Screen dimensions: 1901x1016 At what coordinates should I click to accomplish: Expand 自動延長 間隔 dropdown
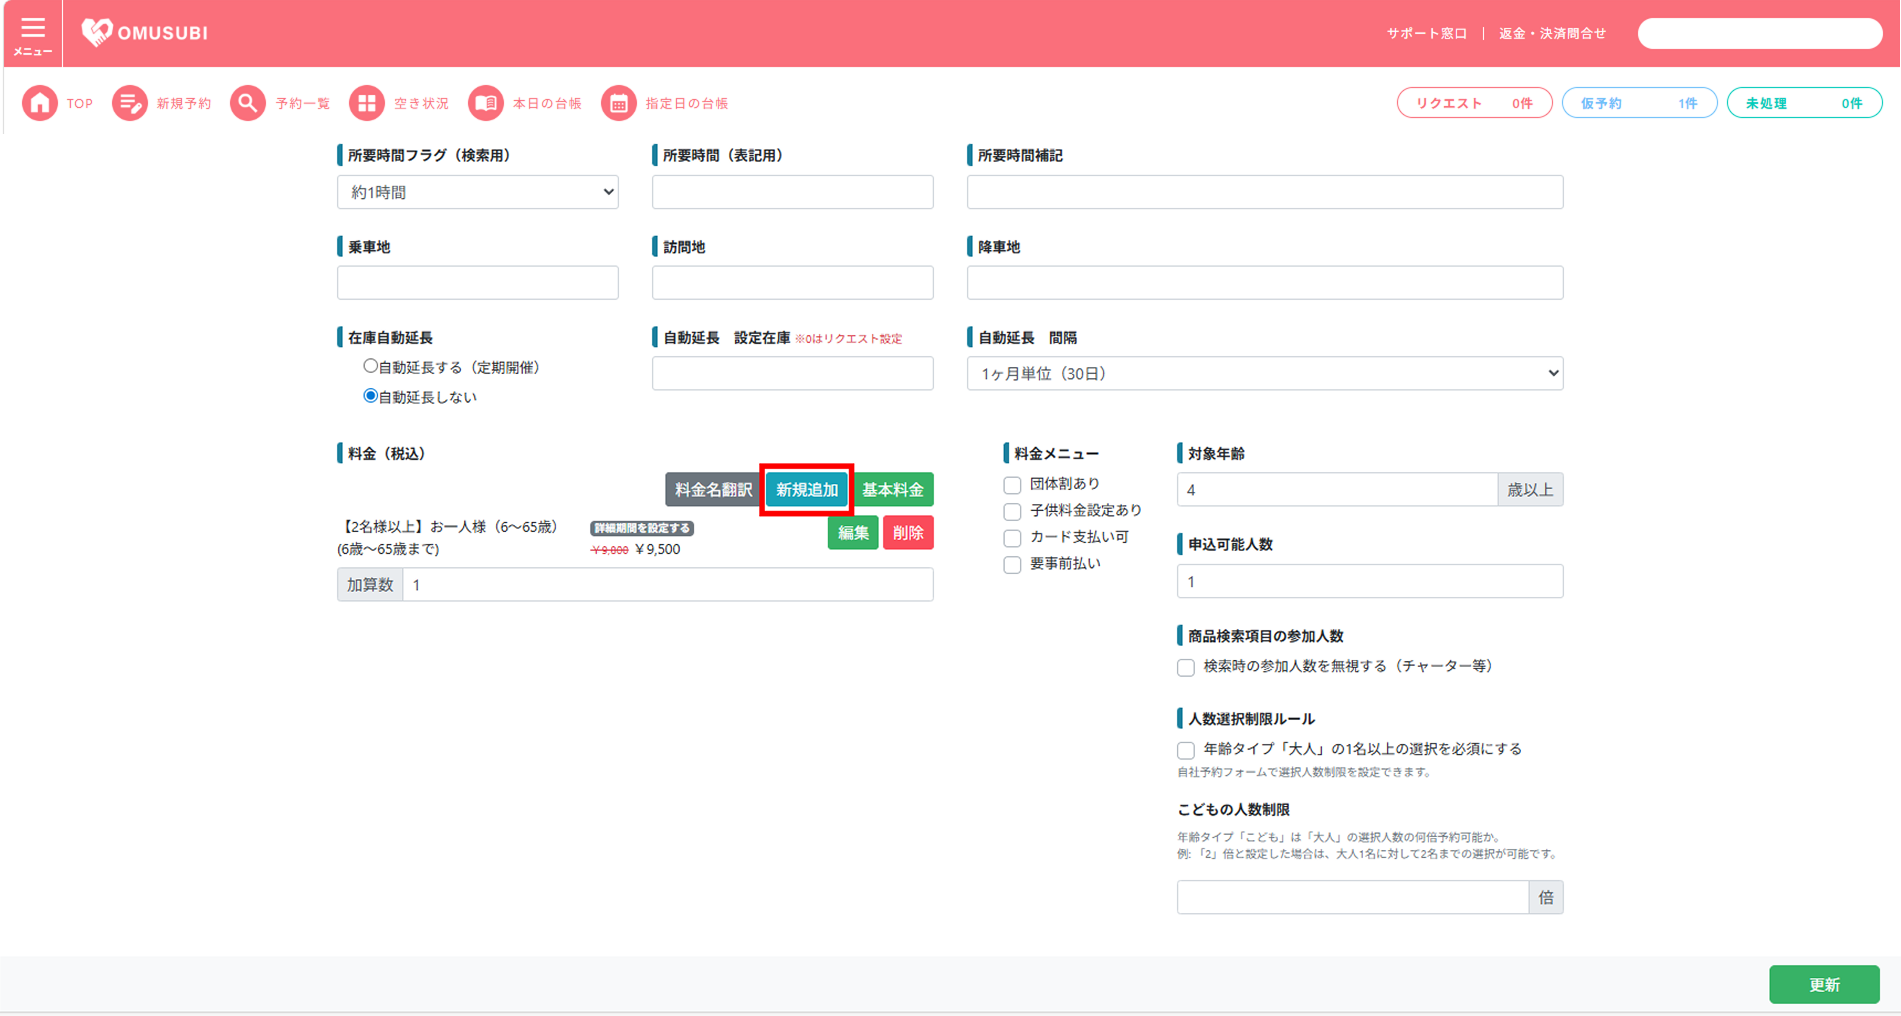point(1265,373)
